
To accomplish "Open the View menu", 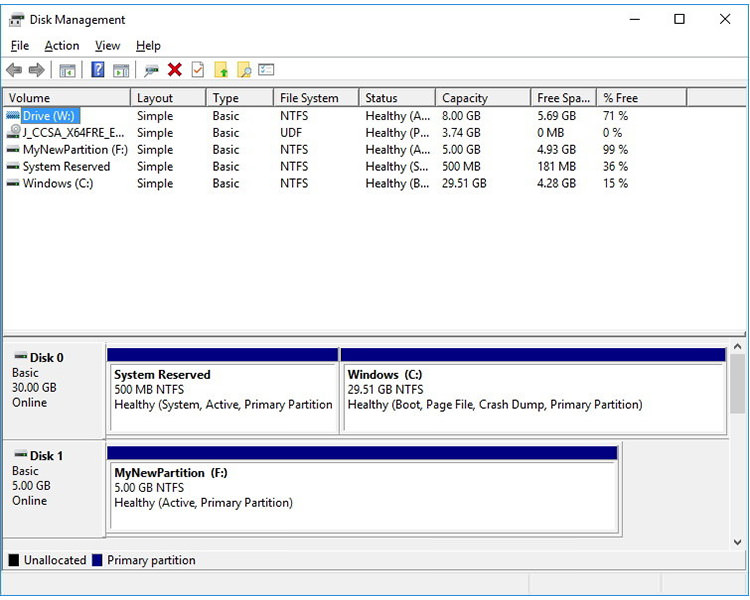I will point(107,46).
